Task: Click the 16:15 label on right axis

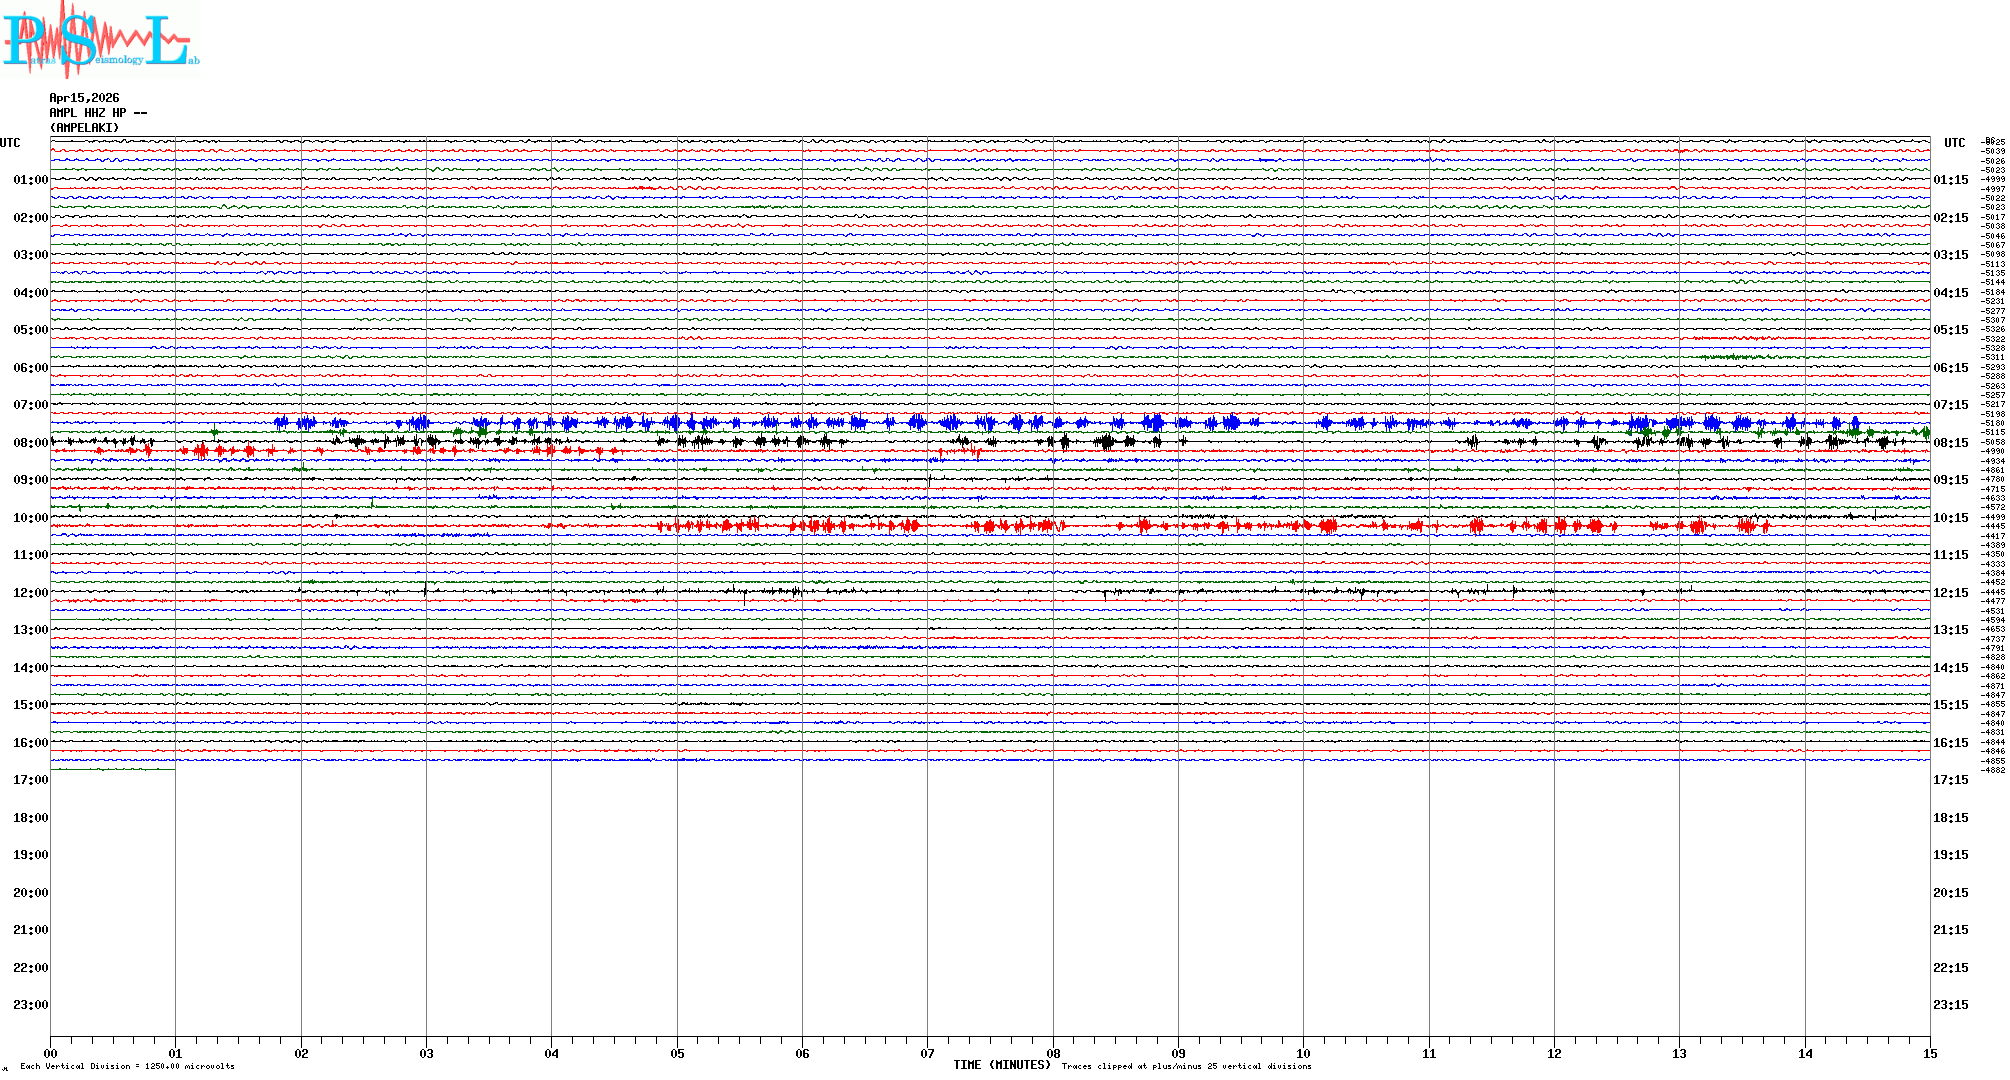Action: [1950, 743]
